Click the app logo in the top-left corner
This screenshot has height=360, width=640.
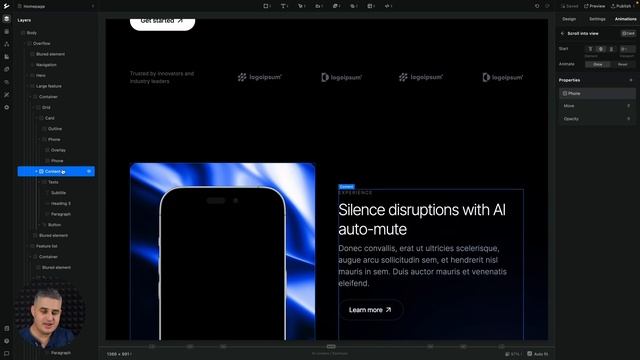6,6
